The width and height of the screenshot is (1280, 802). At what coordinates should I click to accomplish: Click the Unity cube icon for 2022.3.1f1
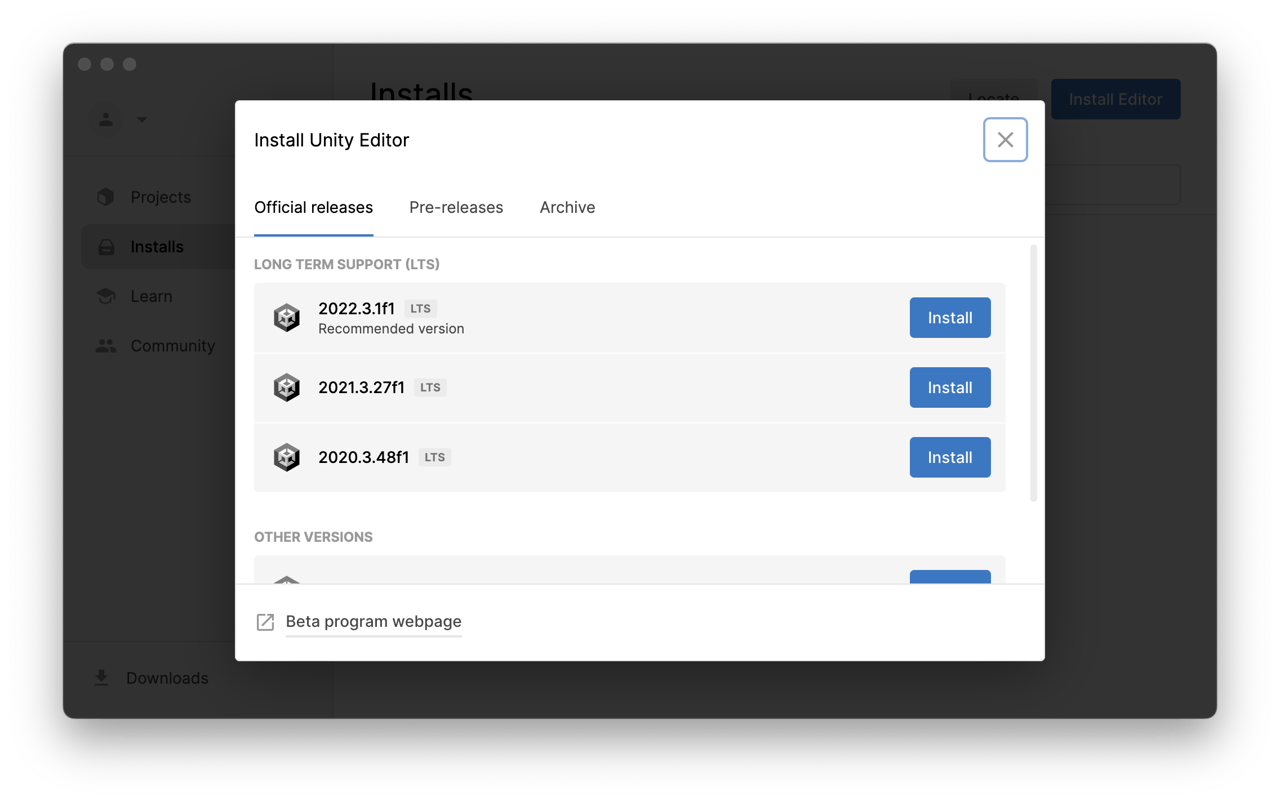point(287,318)
